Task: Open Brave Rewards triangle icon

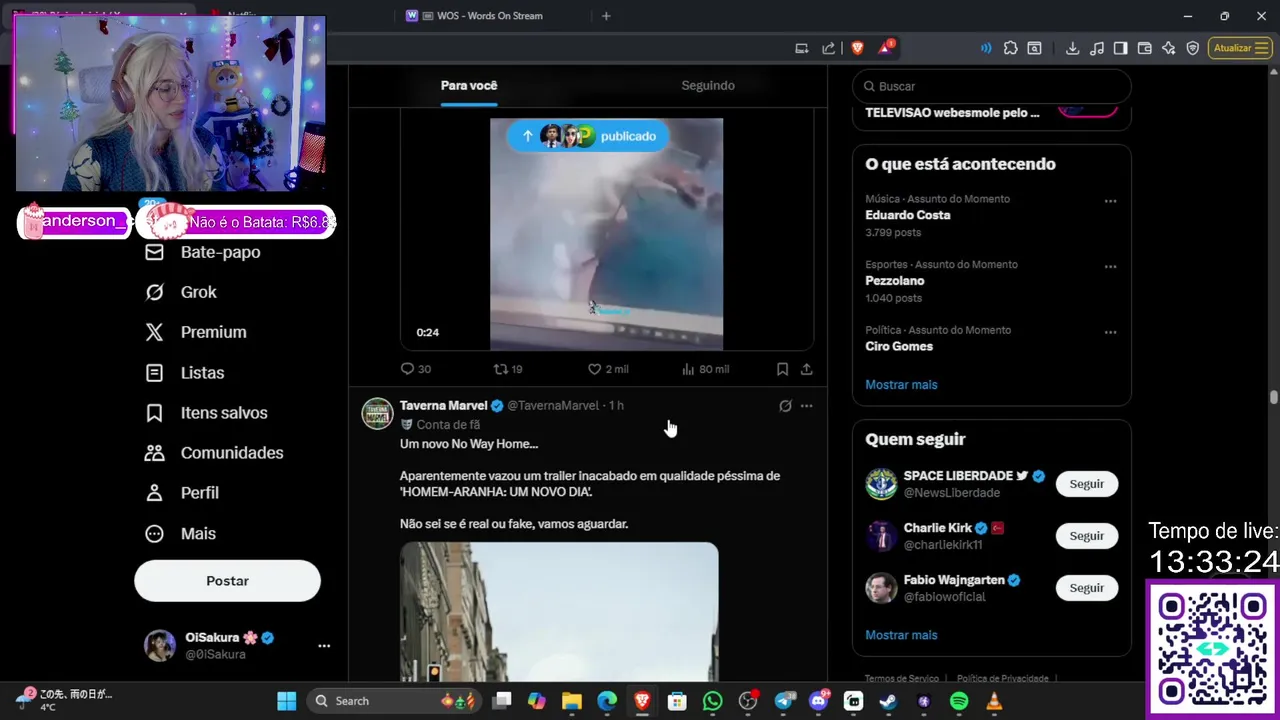Action: pyautogui.click(x=885, y=48)
